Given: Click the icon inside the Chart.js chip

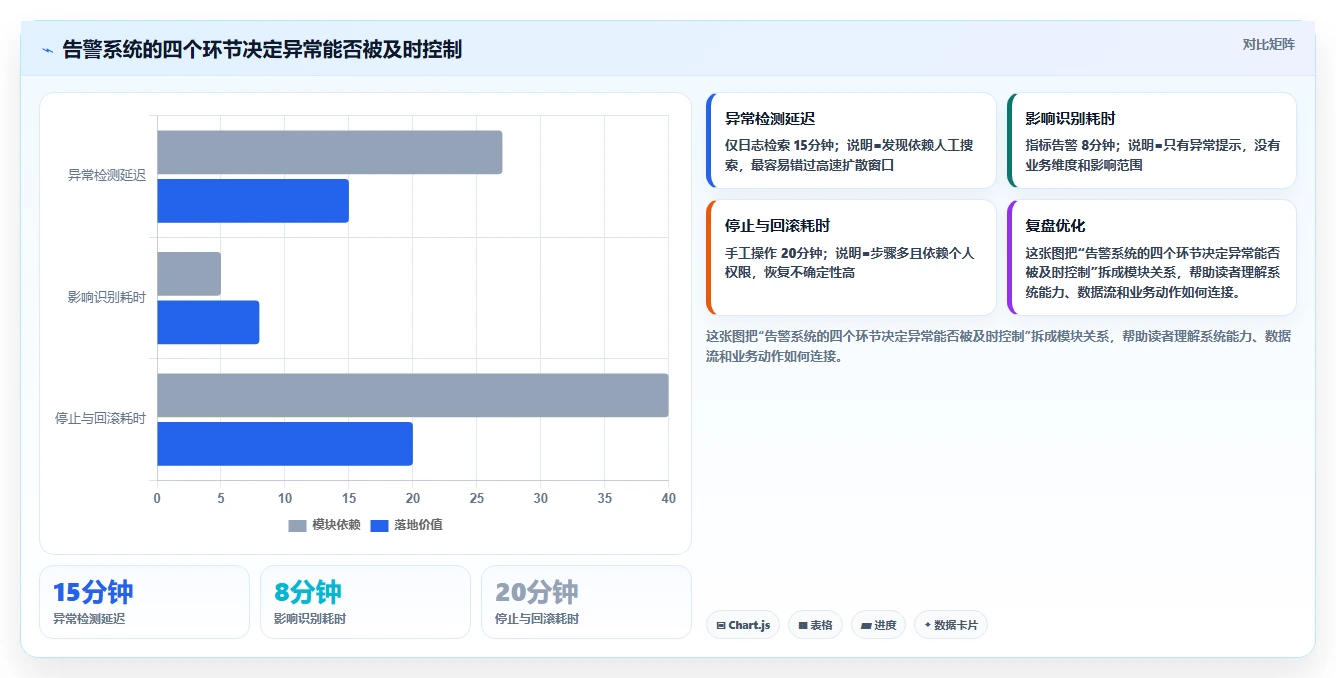Looking at the screenshot, I should tap(721, 625).
